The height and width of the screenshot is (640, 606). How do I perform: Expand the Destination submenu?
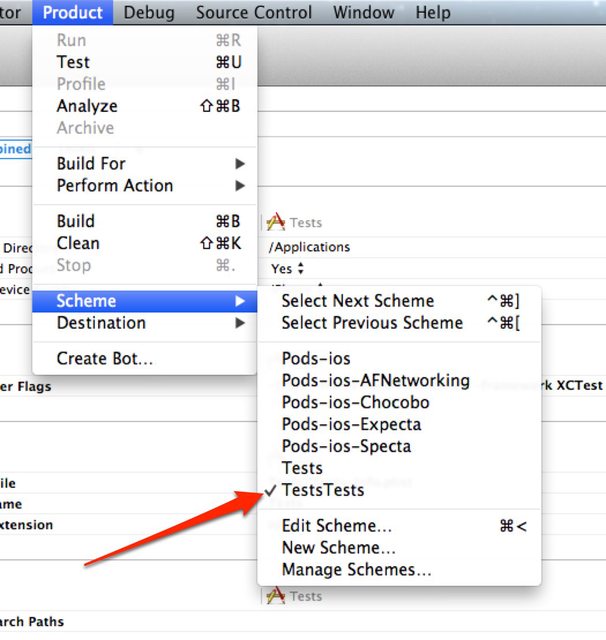[x=145, y=323]
